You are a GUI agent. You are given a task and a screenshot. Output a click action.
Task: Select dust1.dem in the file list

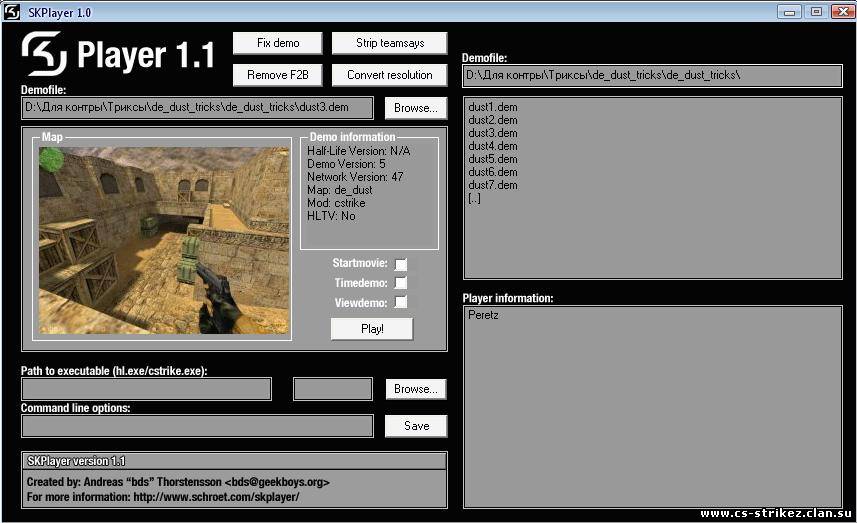point(493,107)
